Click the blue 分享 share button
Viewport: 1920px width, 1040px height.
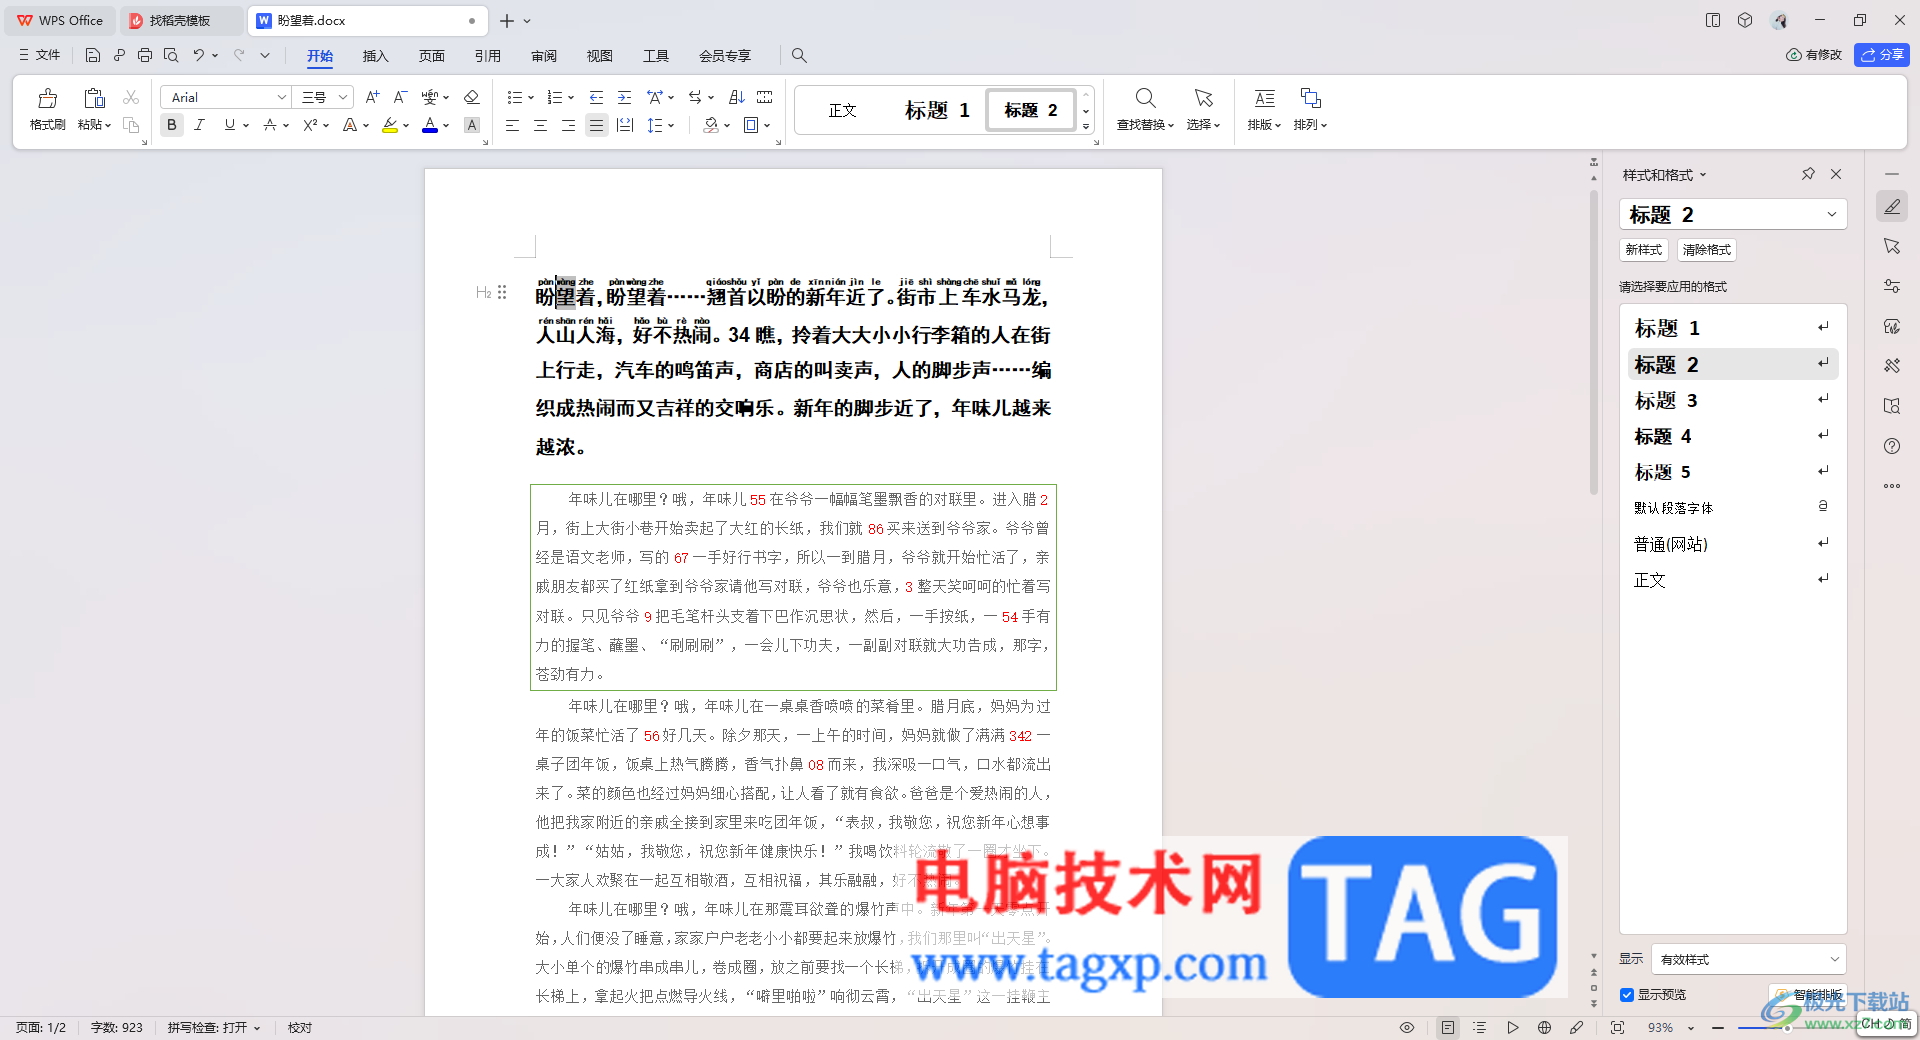(1882, 55)
